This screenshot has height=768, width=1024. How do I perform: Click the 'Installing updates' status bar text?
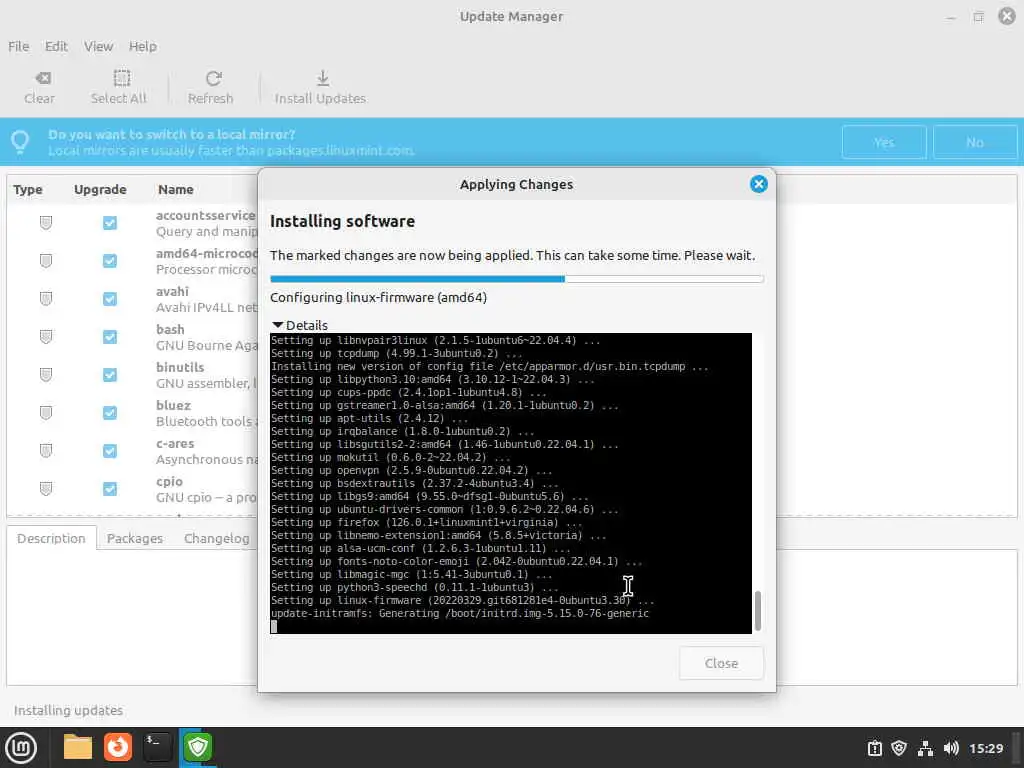(x=68, y=710)
